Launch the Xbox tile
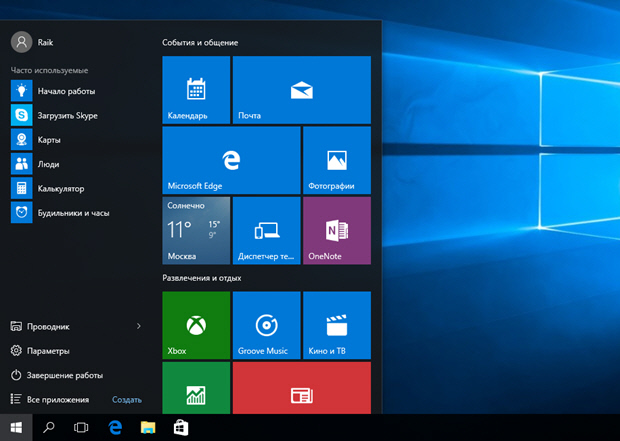Screen dimensions: 620x441 point(196,325)
